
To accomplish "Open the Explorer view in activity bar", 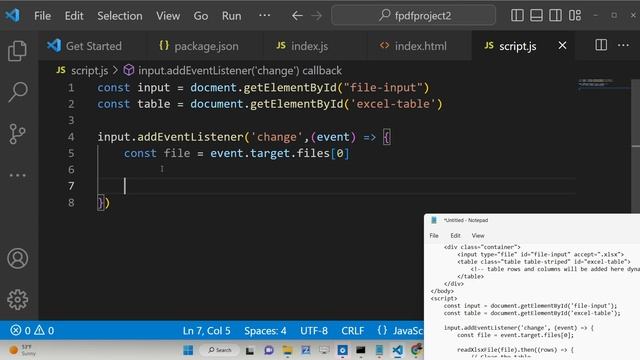I will click(x=17, y=51).
